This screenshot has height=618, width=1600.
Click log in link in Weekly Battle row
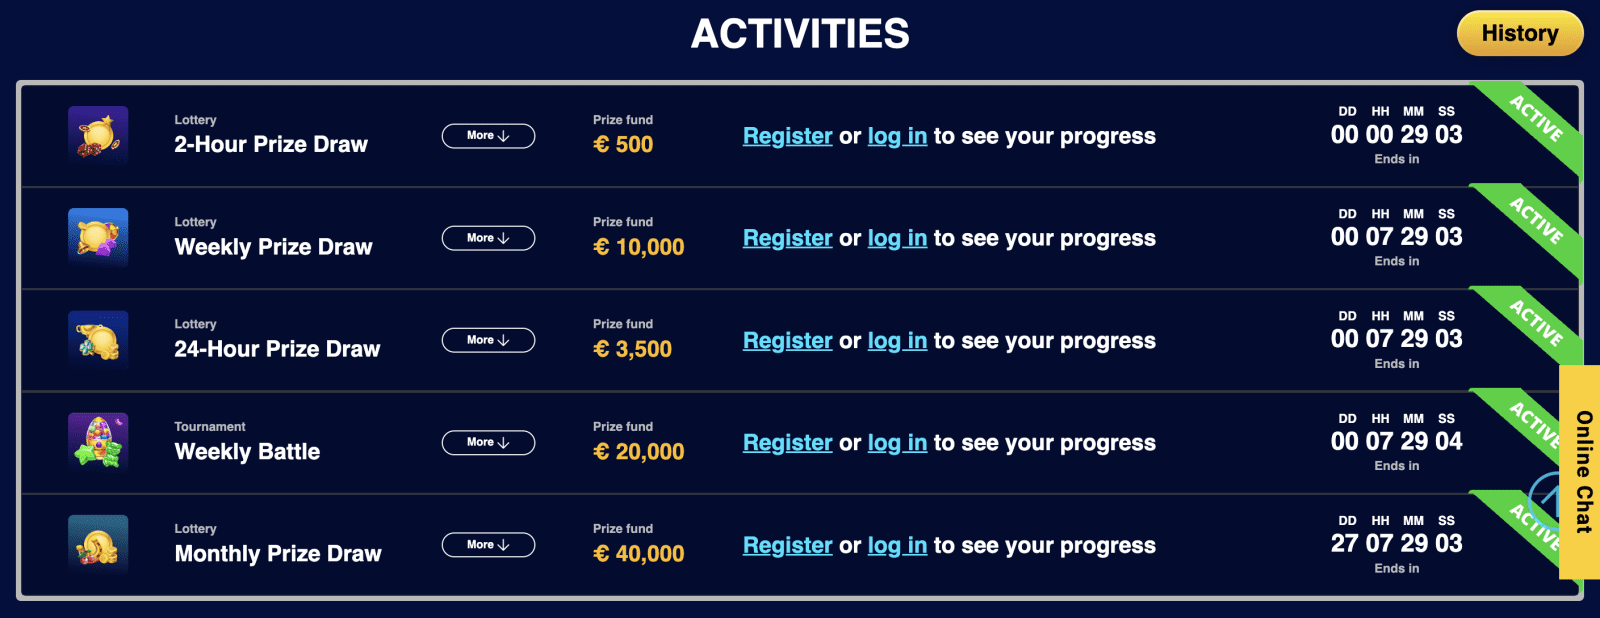coord(897,443)
